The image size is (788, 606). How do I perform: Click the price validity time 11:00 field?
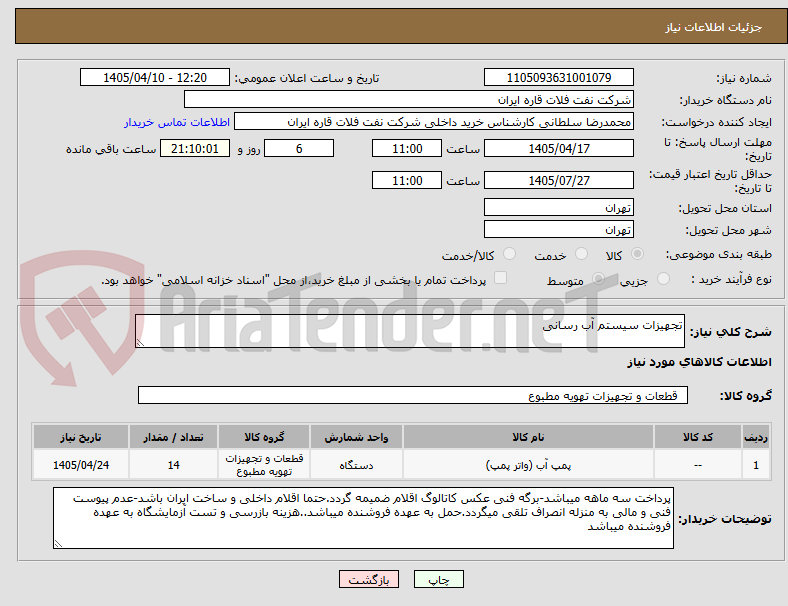pyautogui.click(x=407, y=180)
